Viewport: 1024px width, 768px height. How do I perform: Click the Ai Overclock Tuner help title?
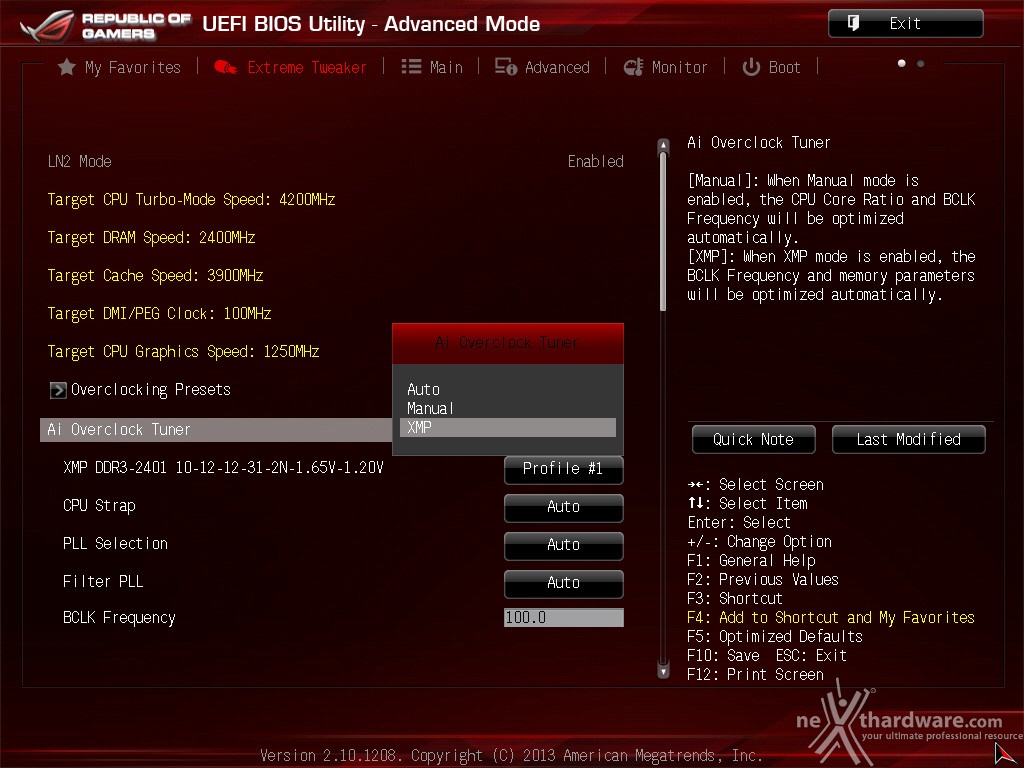click(x=759, y=143)
